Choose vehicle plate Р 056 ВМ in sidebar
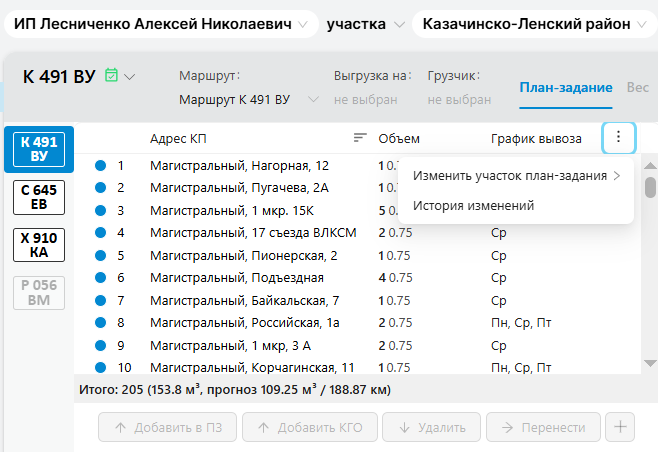This screenshot has height=452, width=658. coord(38,292)
